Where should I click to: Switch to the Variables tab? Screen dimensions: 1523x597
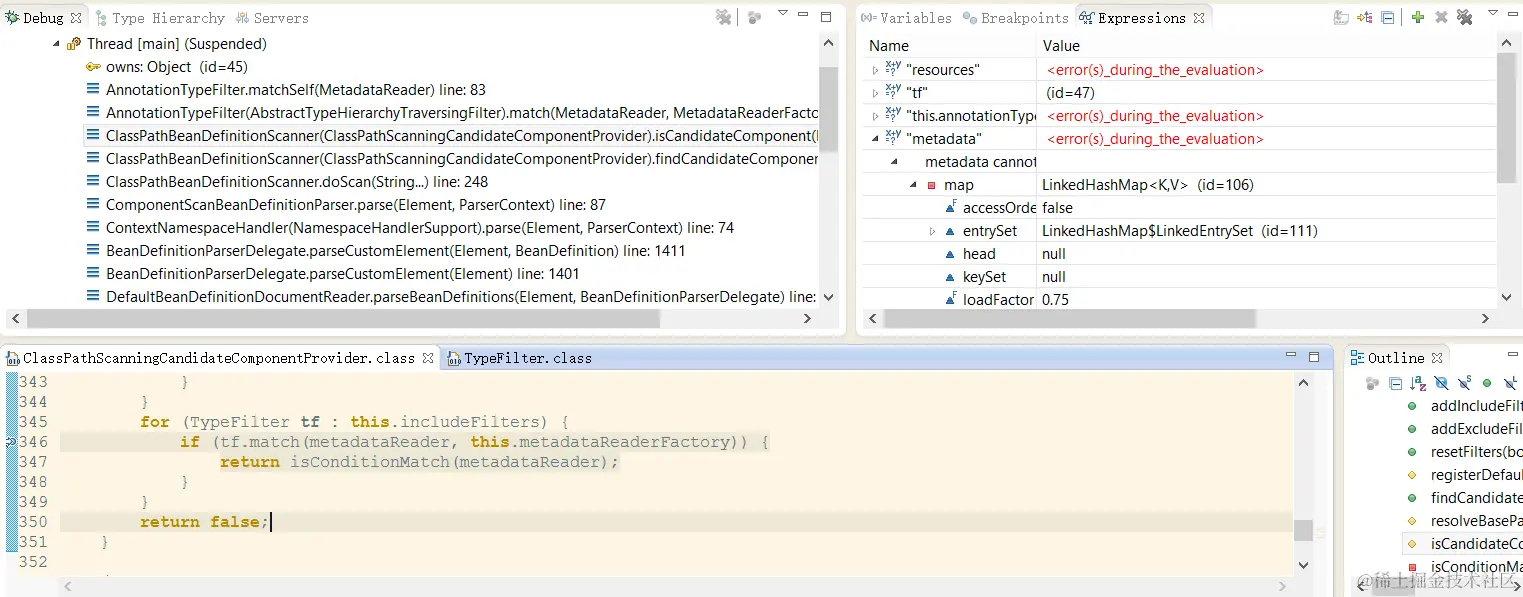click(x=907, y=18)
